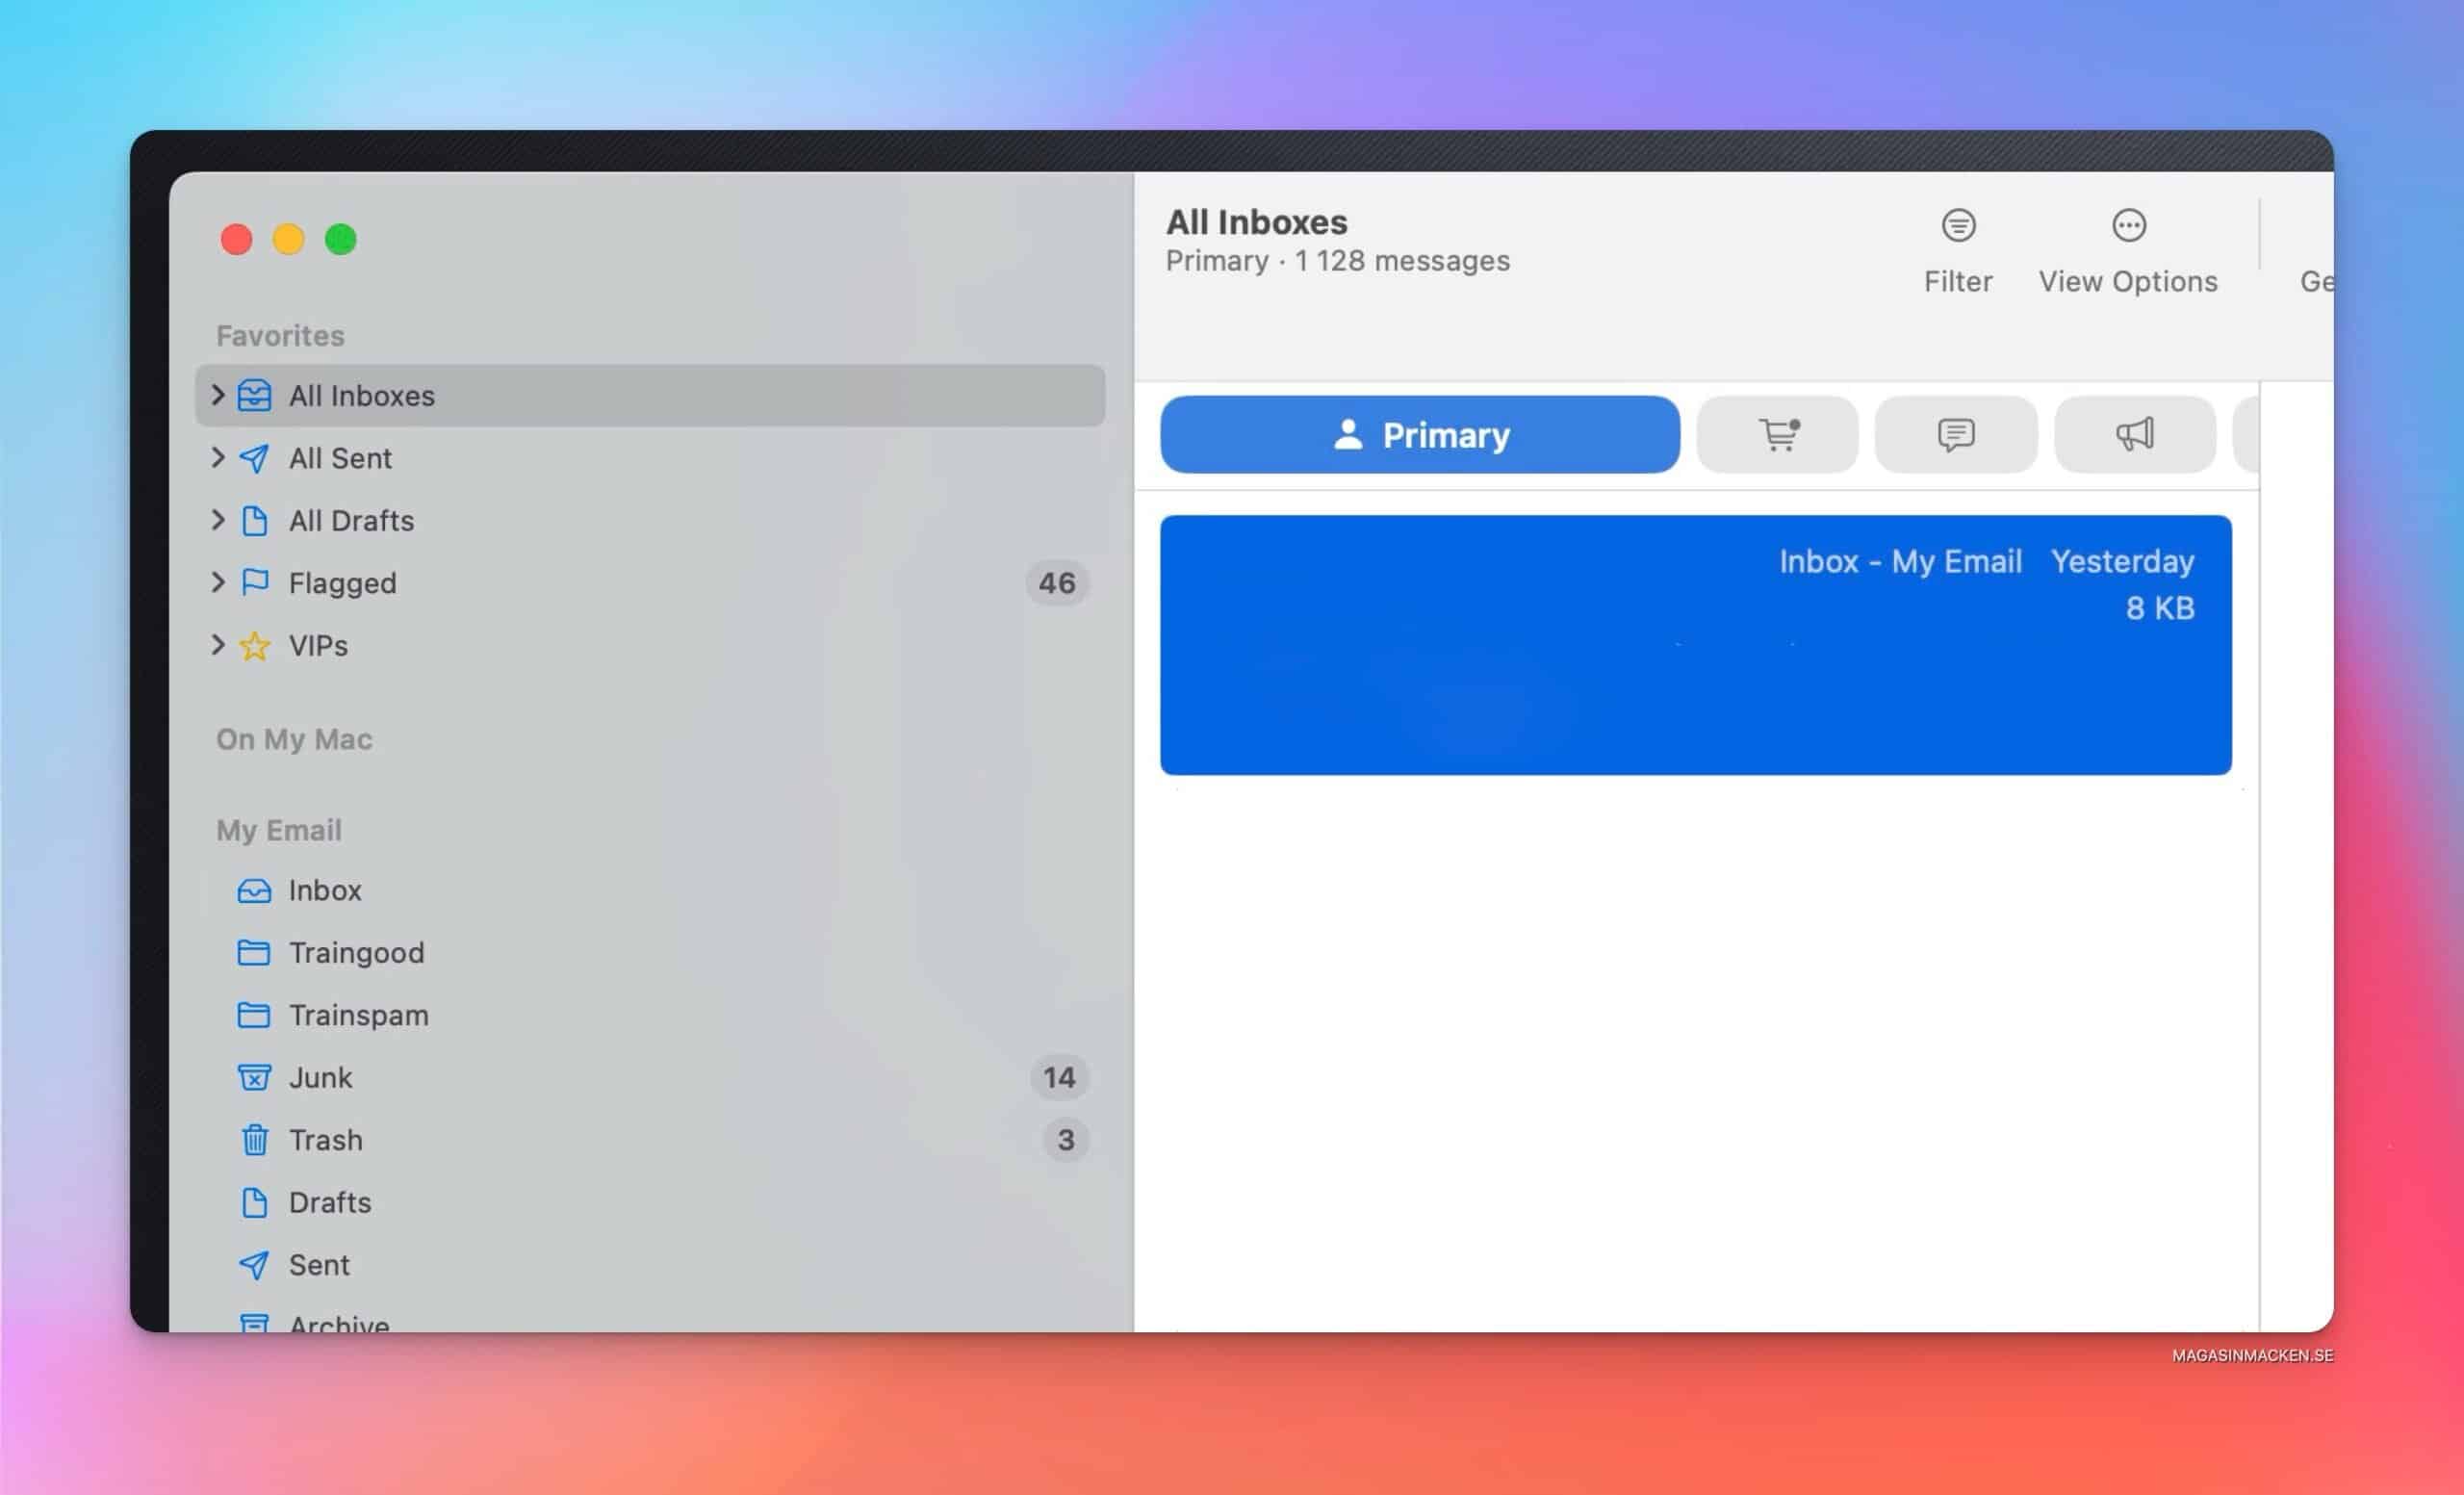Select the VIPs mailbox

pyautogui.click(x=650, y=645)
